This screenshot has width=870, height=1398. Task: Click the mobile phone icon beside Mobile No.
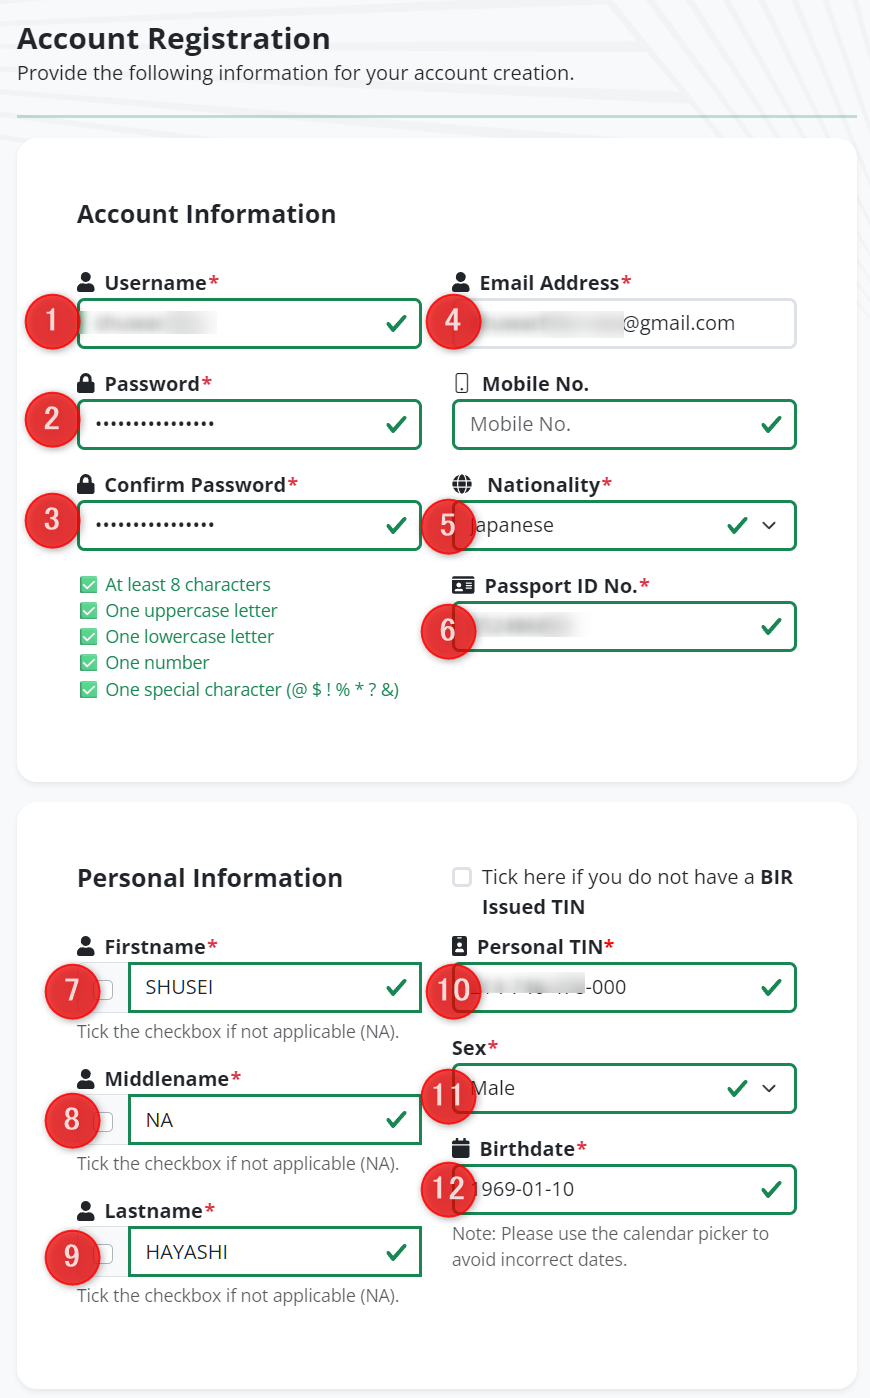pyautogui.click(x=461, y=383)
